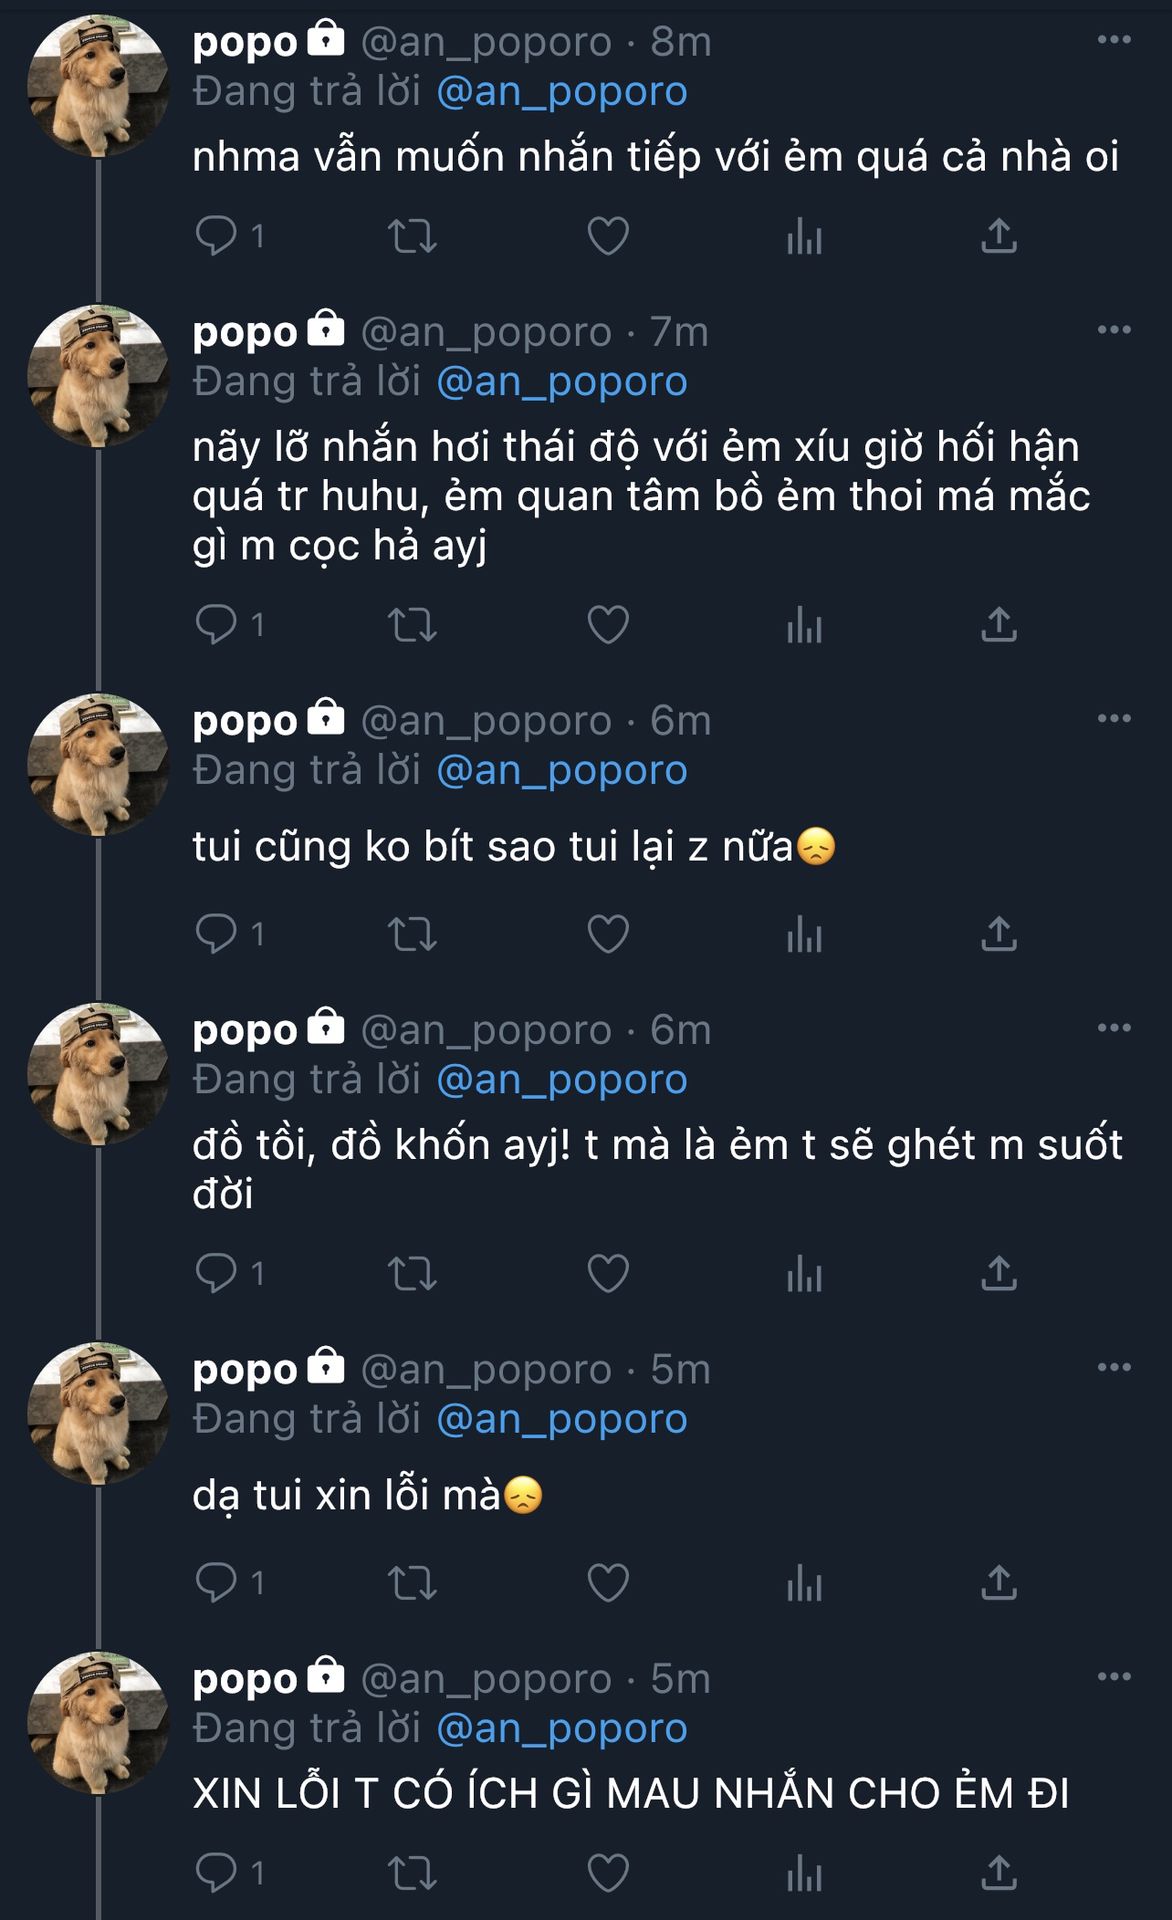
Task: Share the "nãy lỡ nhắn hơi thái độ" tweet
Action: (x=999, y=626)
